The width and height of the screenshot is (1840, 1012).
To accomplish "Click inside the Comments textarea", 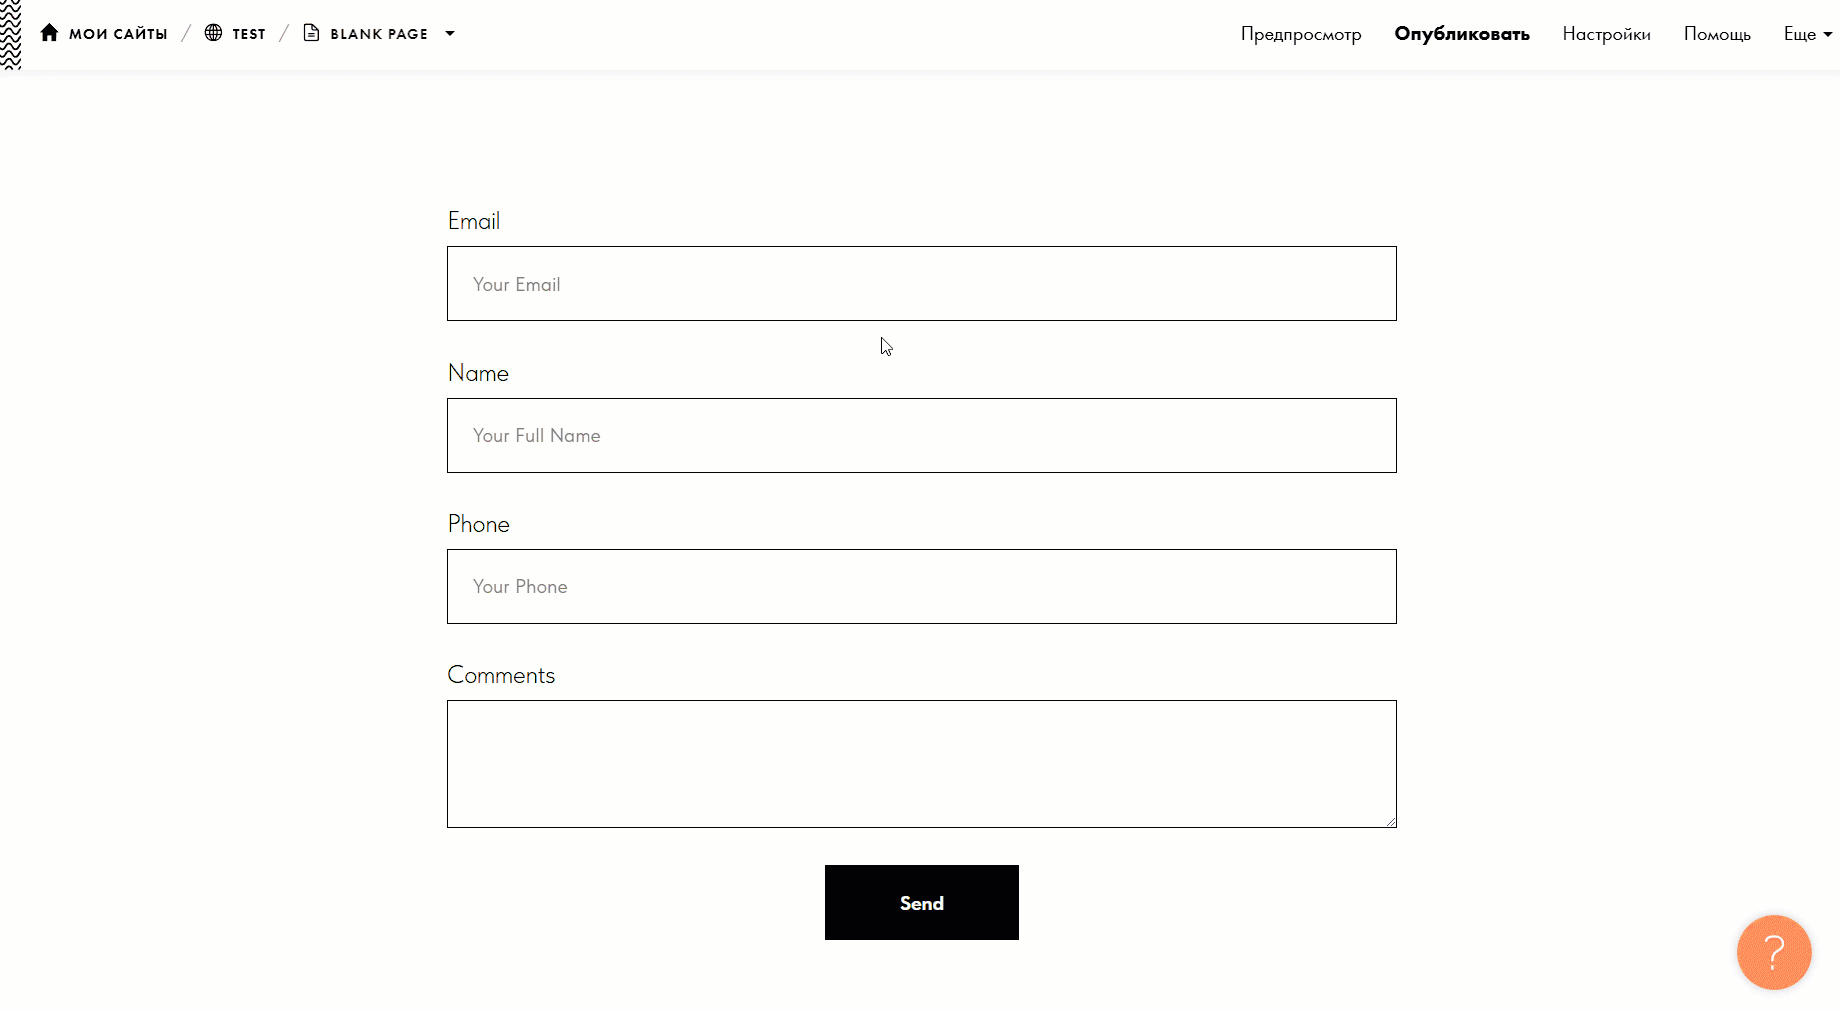I will click(921, 764).
